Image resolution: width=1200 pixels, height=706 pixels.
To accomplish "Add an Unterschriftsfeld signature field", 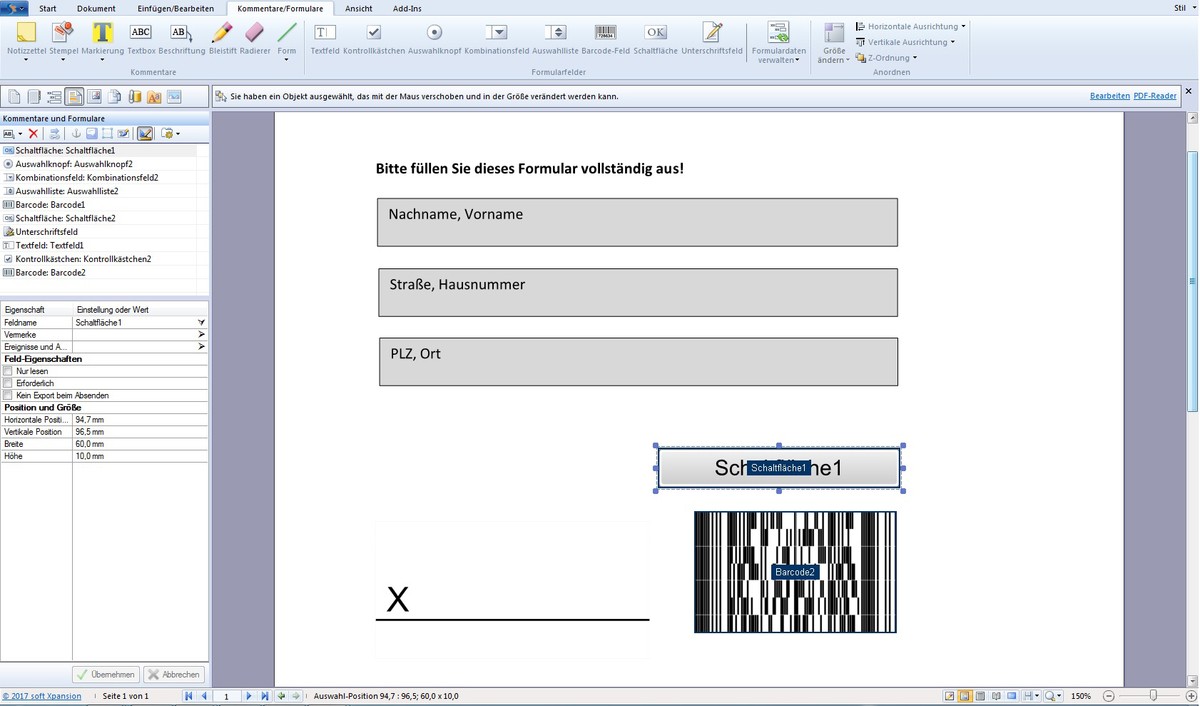I will point(712,37).
